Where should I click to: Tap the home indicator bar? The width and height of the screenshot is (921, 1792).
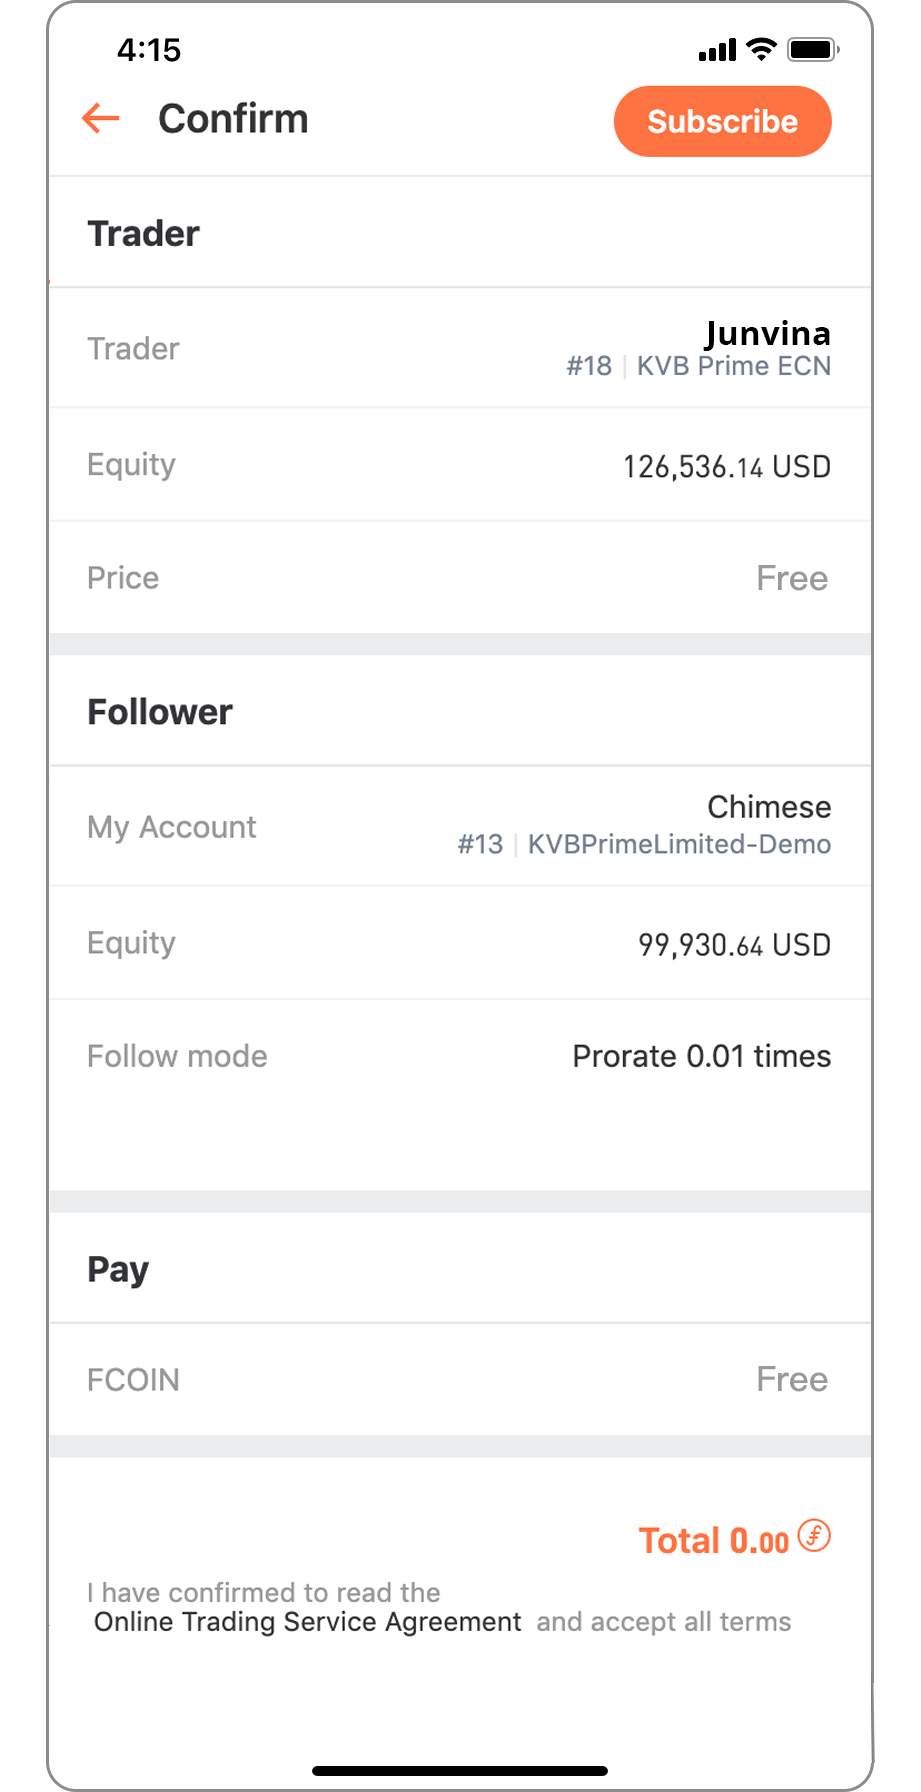click(x=460, y=1770)
